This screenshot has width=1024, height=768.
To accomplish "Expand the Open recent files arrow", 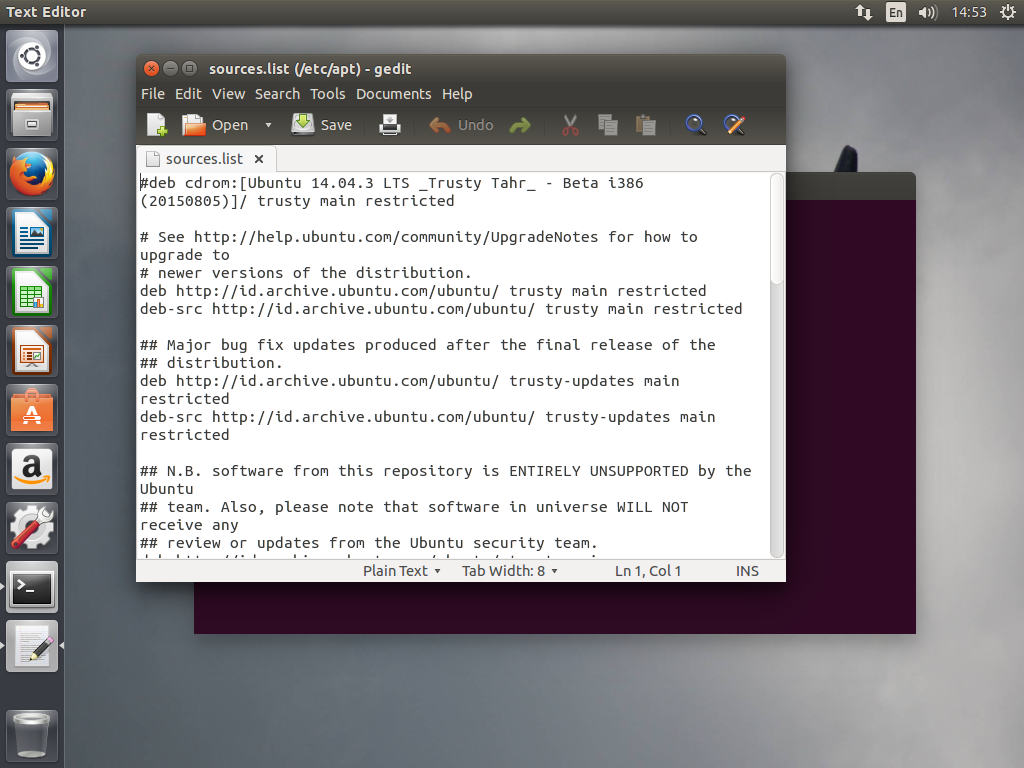I will tap(268, 125).
